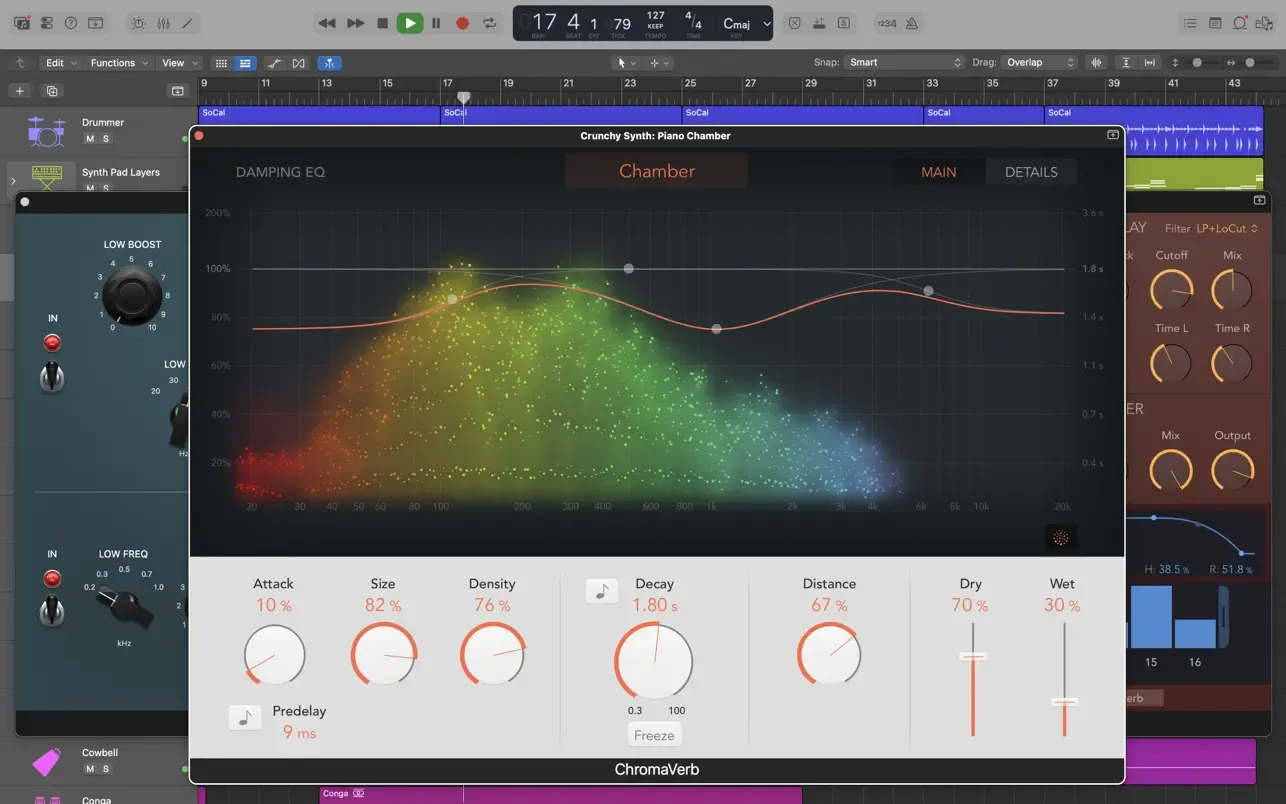Click the note sync icon beside Predelay
This screenshot has height=804, width=1286.
click(x=245, y=718)
